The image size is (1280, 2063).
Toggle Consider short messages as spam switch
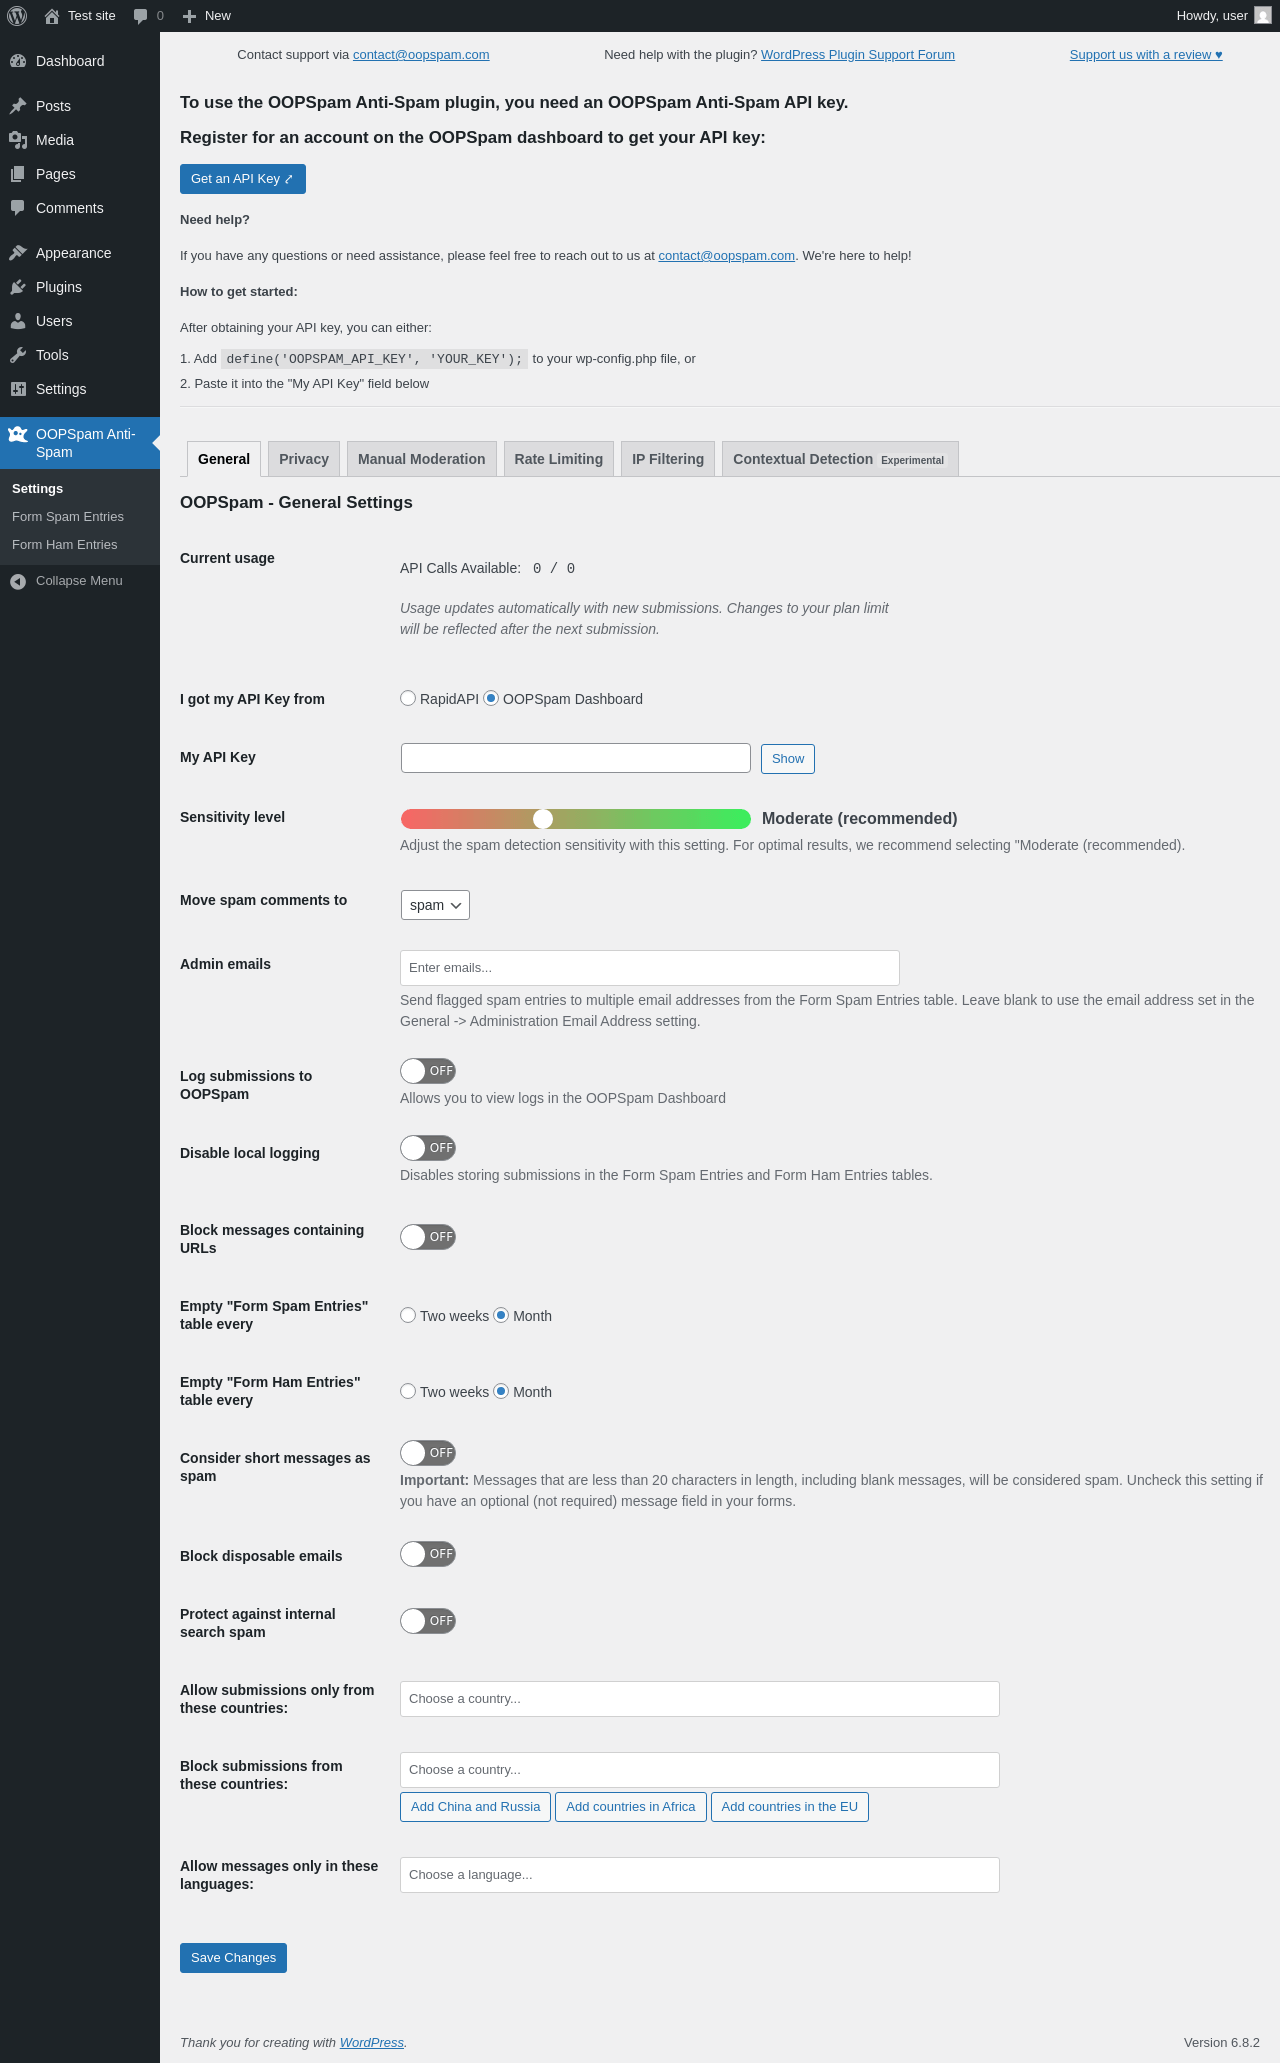tap(428, 1453)
